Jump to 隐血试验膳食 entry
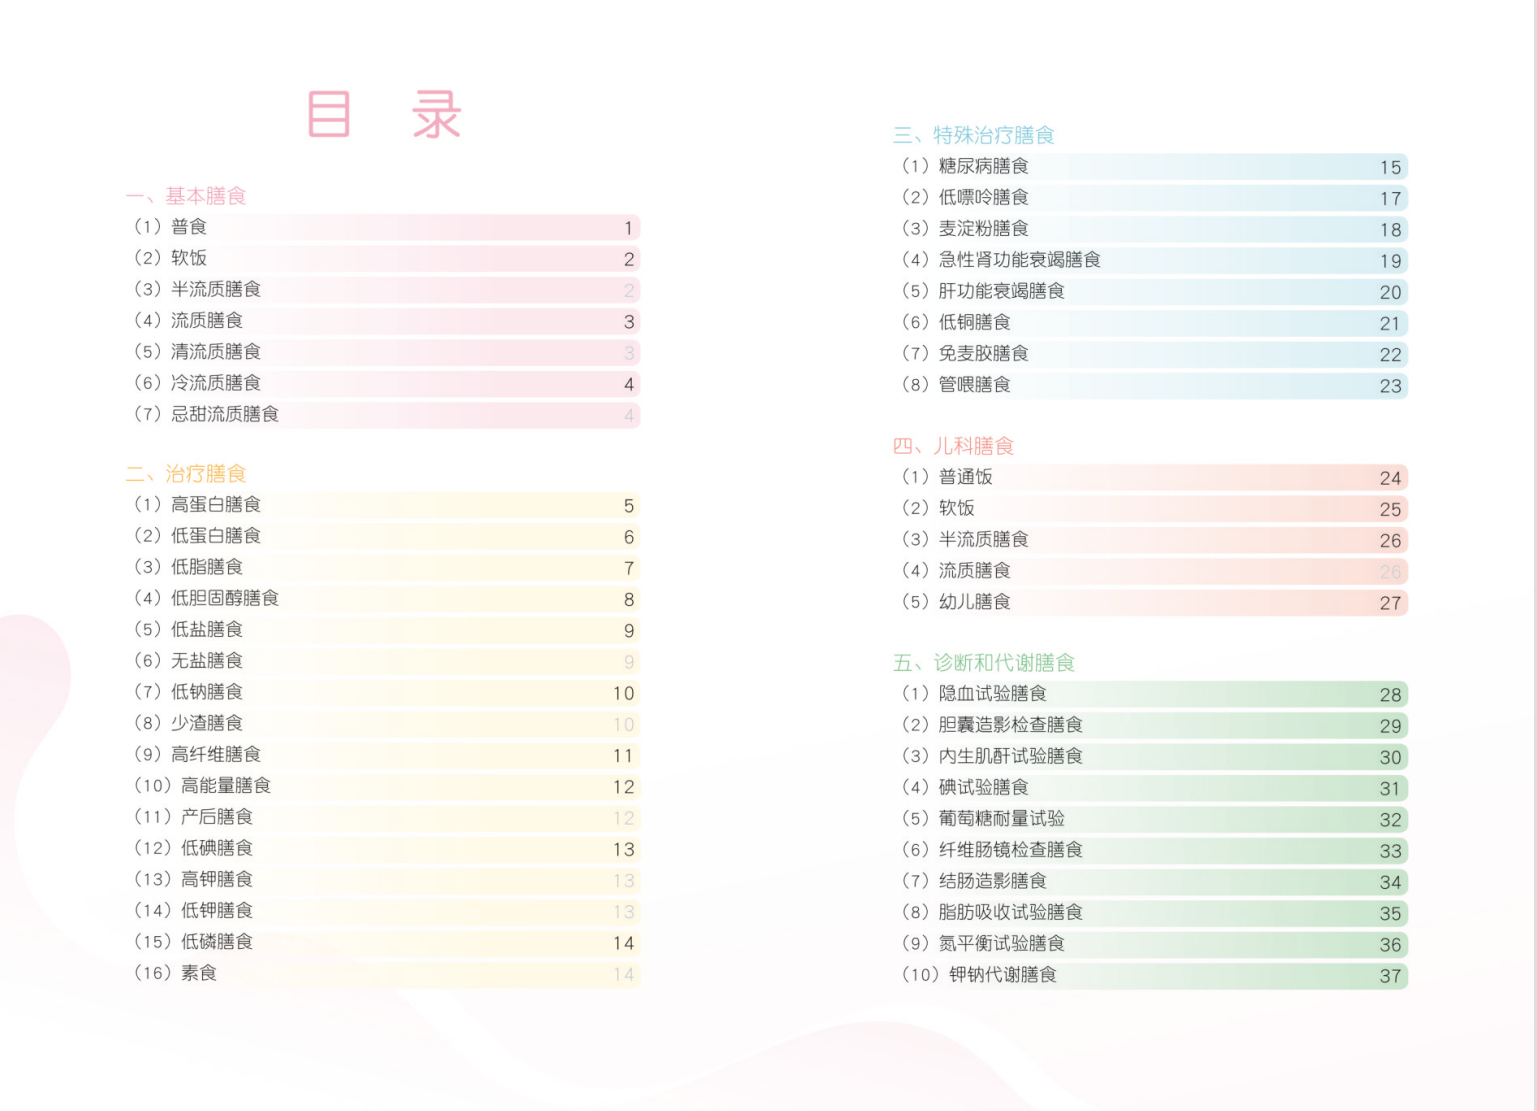The width and height of the screenshot is (1537, 1111). (992, 694)
